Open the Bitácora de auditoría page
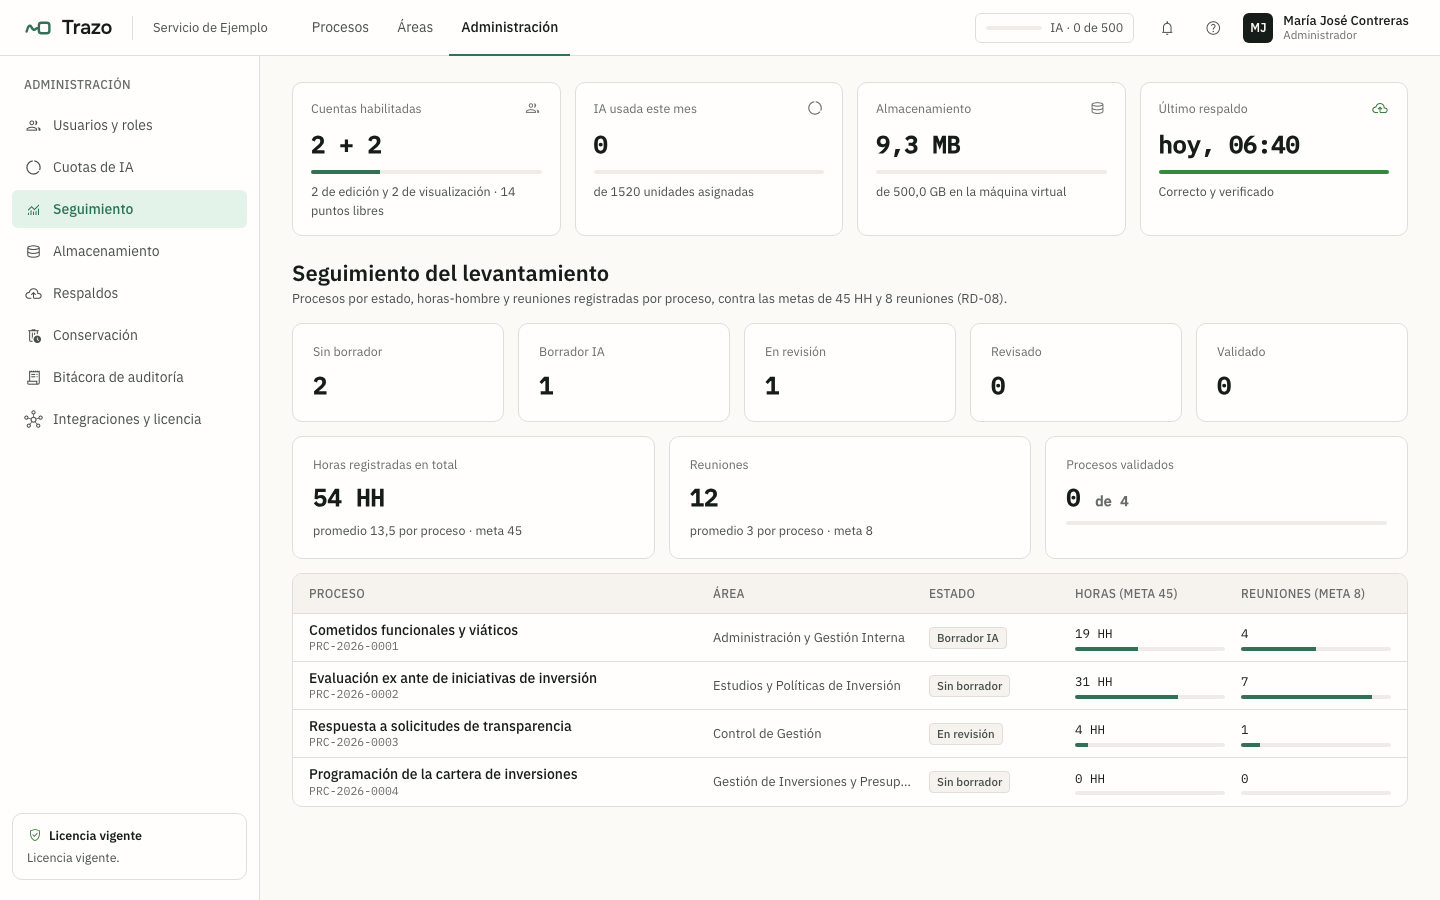1440x900 pixels. [x=129, y=377]
